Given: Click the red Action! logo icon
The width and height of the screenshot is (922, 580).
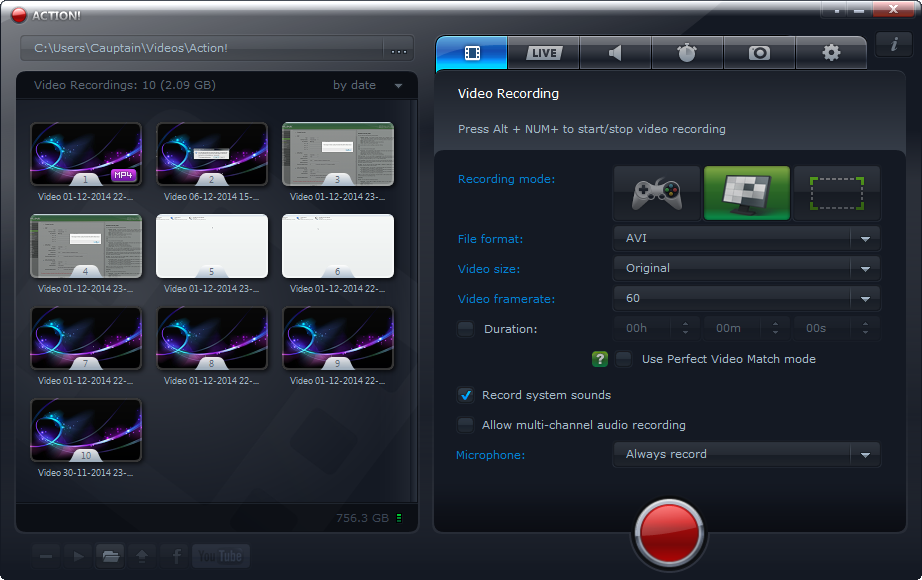Looking at the screenshot, I should click(19, 15).
